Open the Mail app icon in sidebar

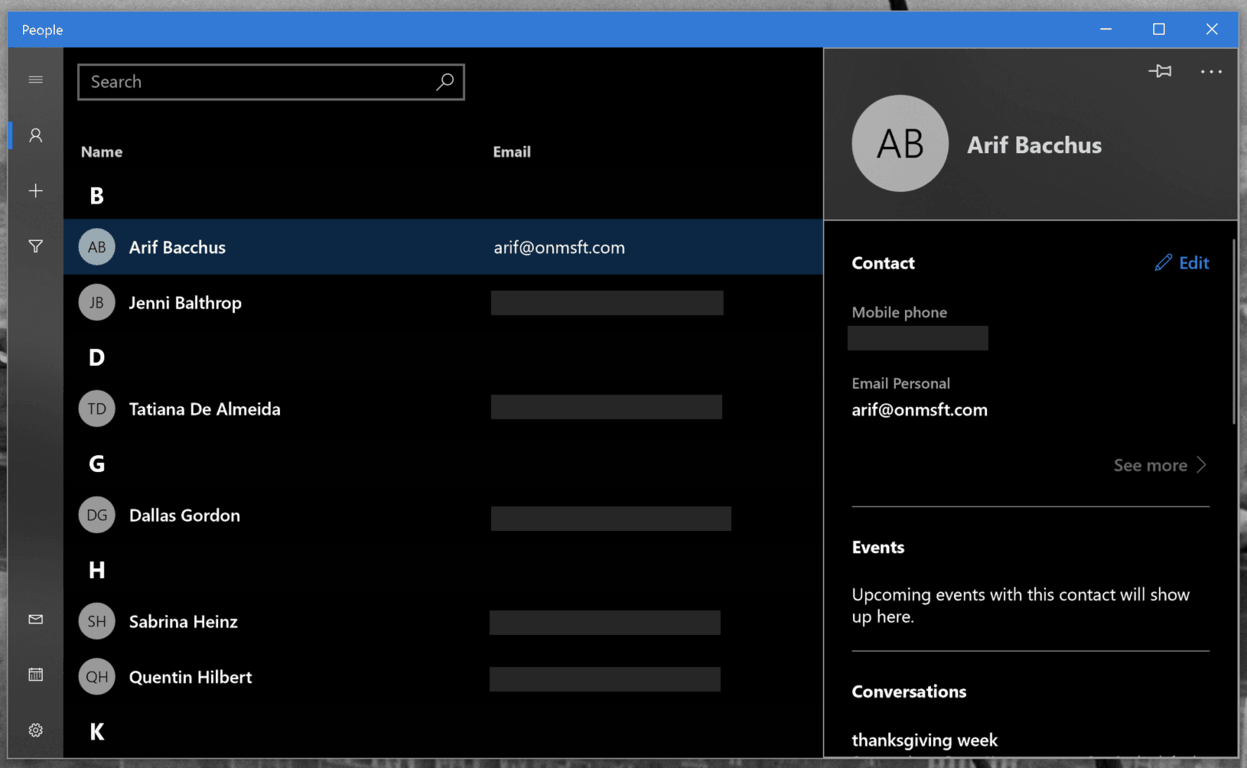coord(36,620)
